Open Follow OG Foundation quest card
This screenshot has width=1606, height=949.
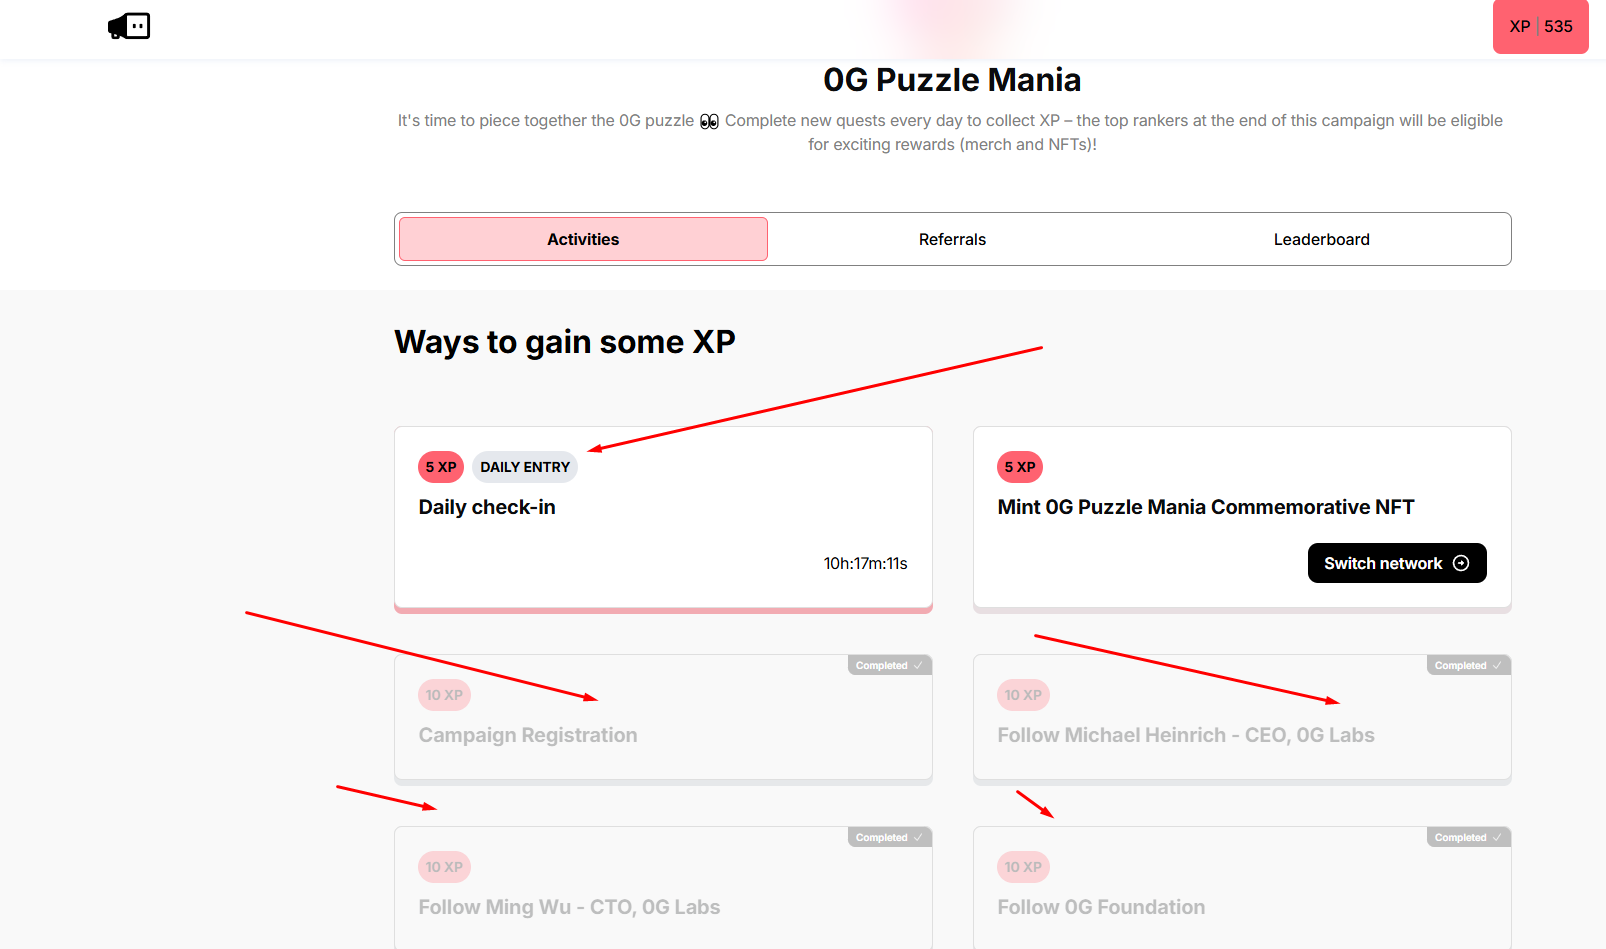click(1101, 907)
